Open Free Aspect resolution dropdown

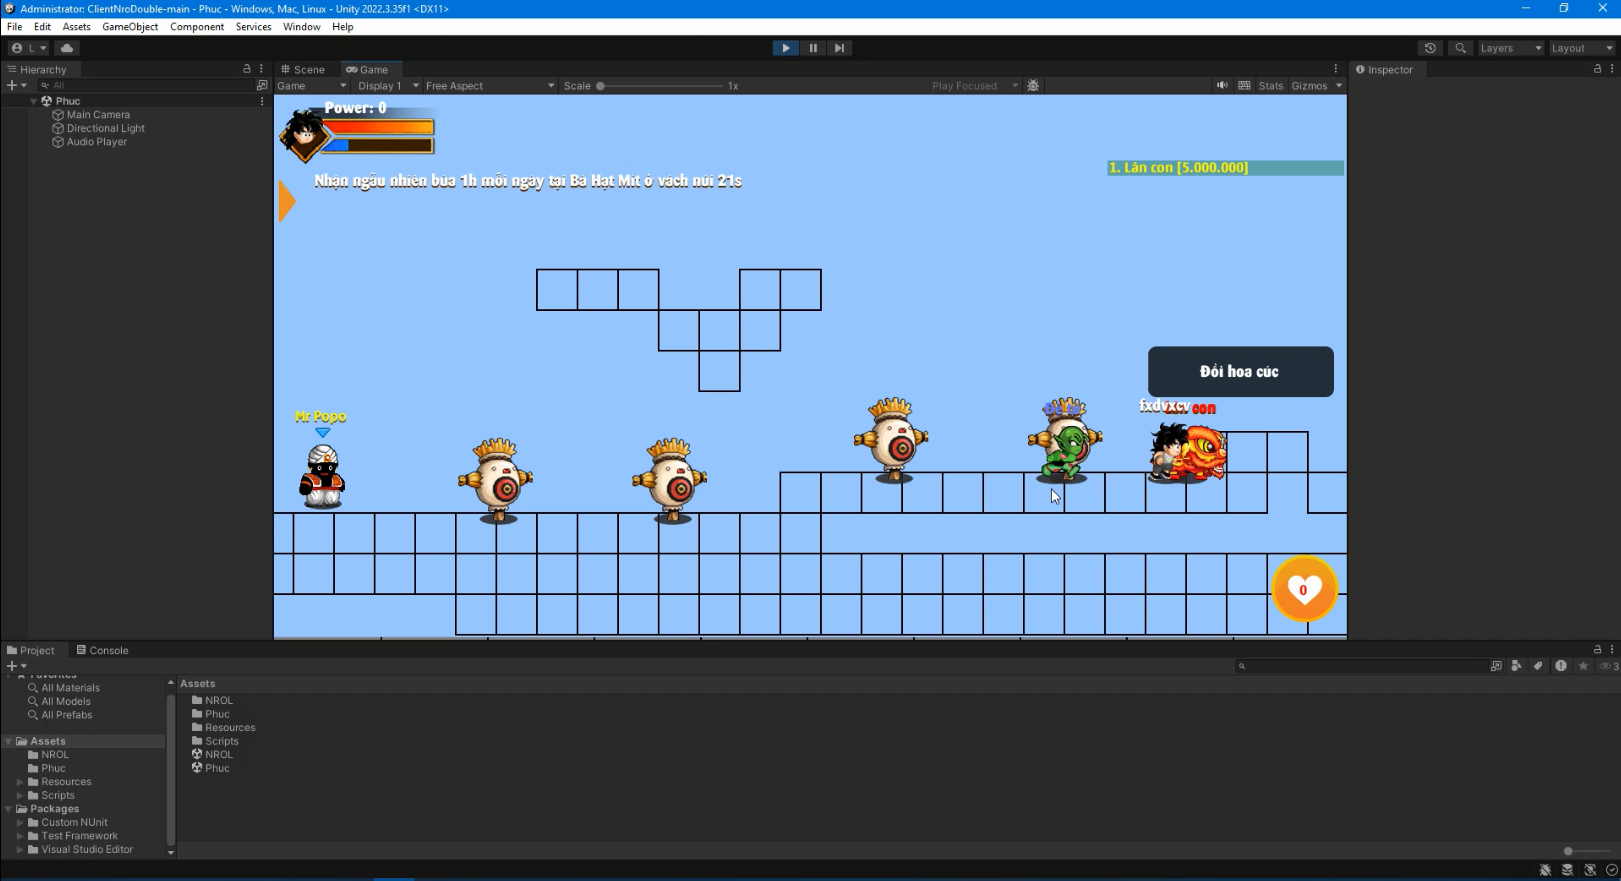[x=490, y=86]
